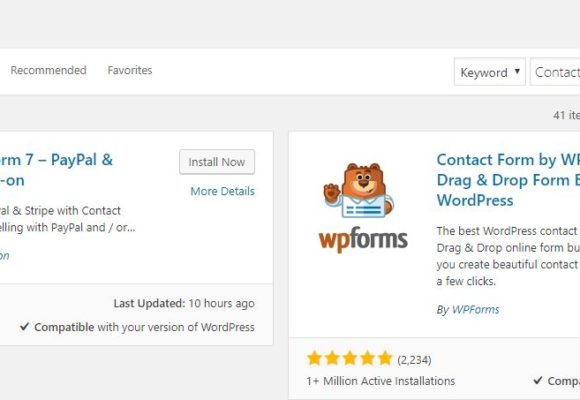The image size is (580, 400).
Task: Click the WPForms bear mascot icon
Action: click(358, 190)
